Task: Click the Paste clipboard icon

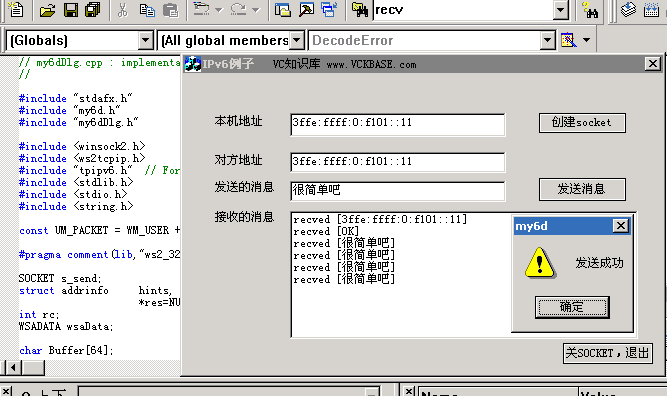Action: (171, 9)
